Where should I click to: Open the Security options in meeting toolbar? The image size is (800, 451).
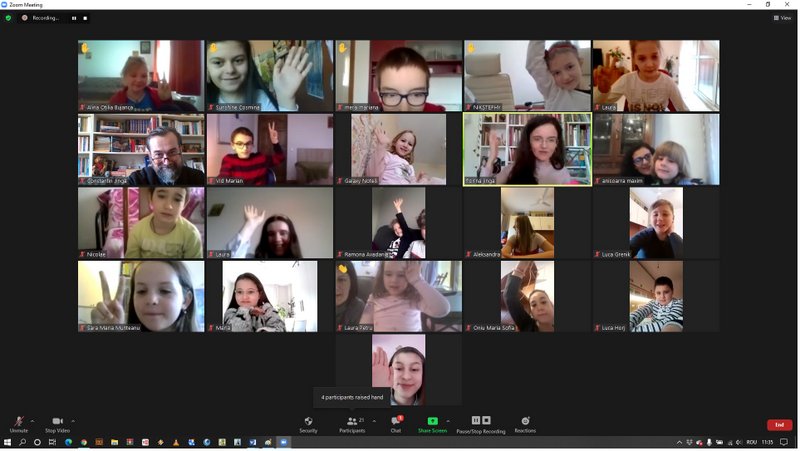(x=308, y=424)
